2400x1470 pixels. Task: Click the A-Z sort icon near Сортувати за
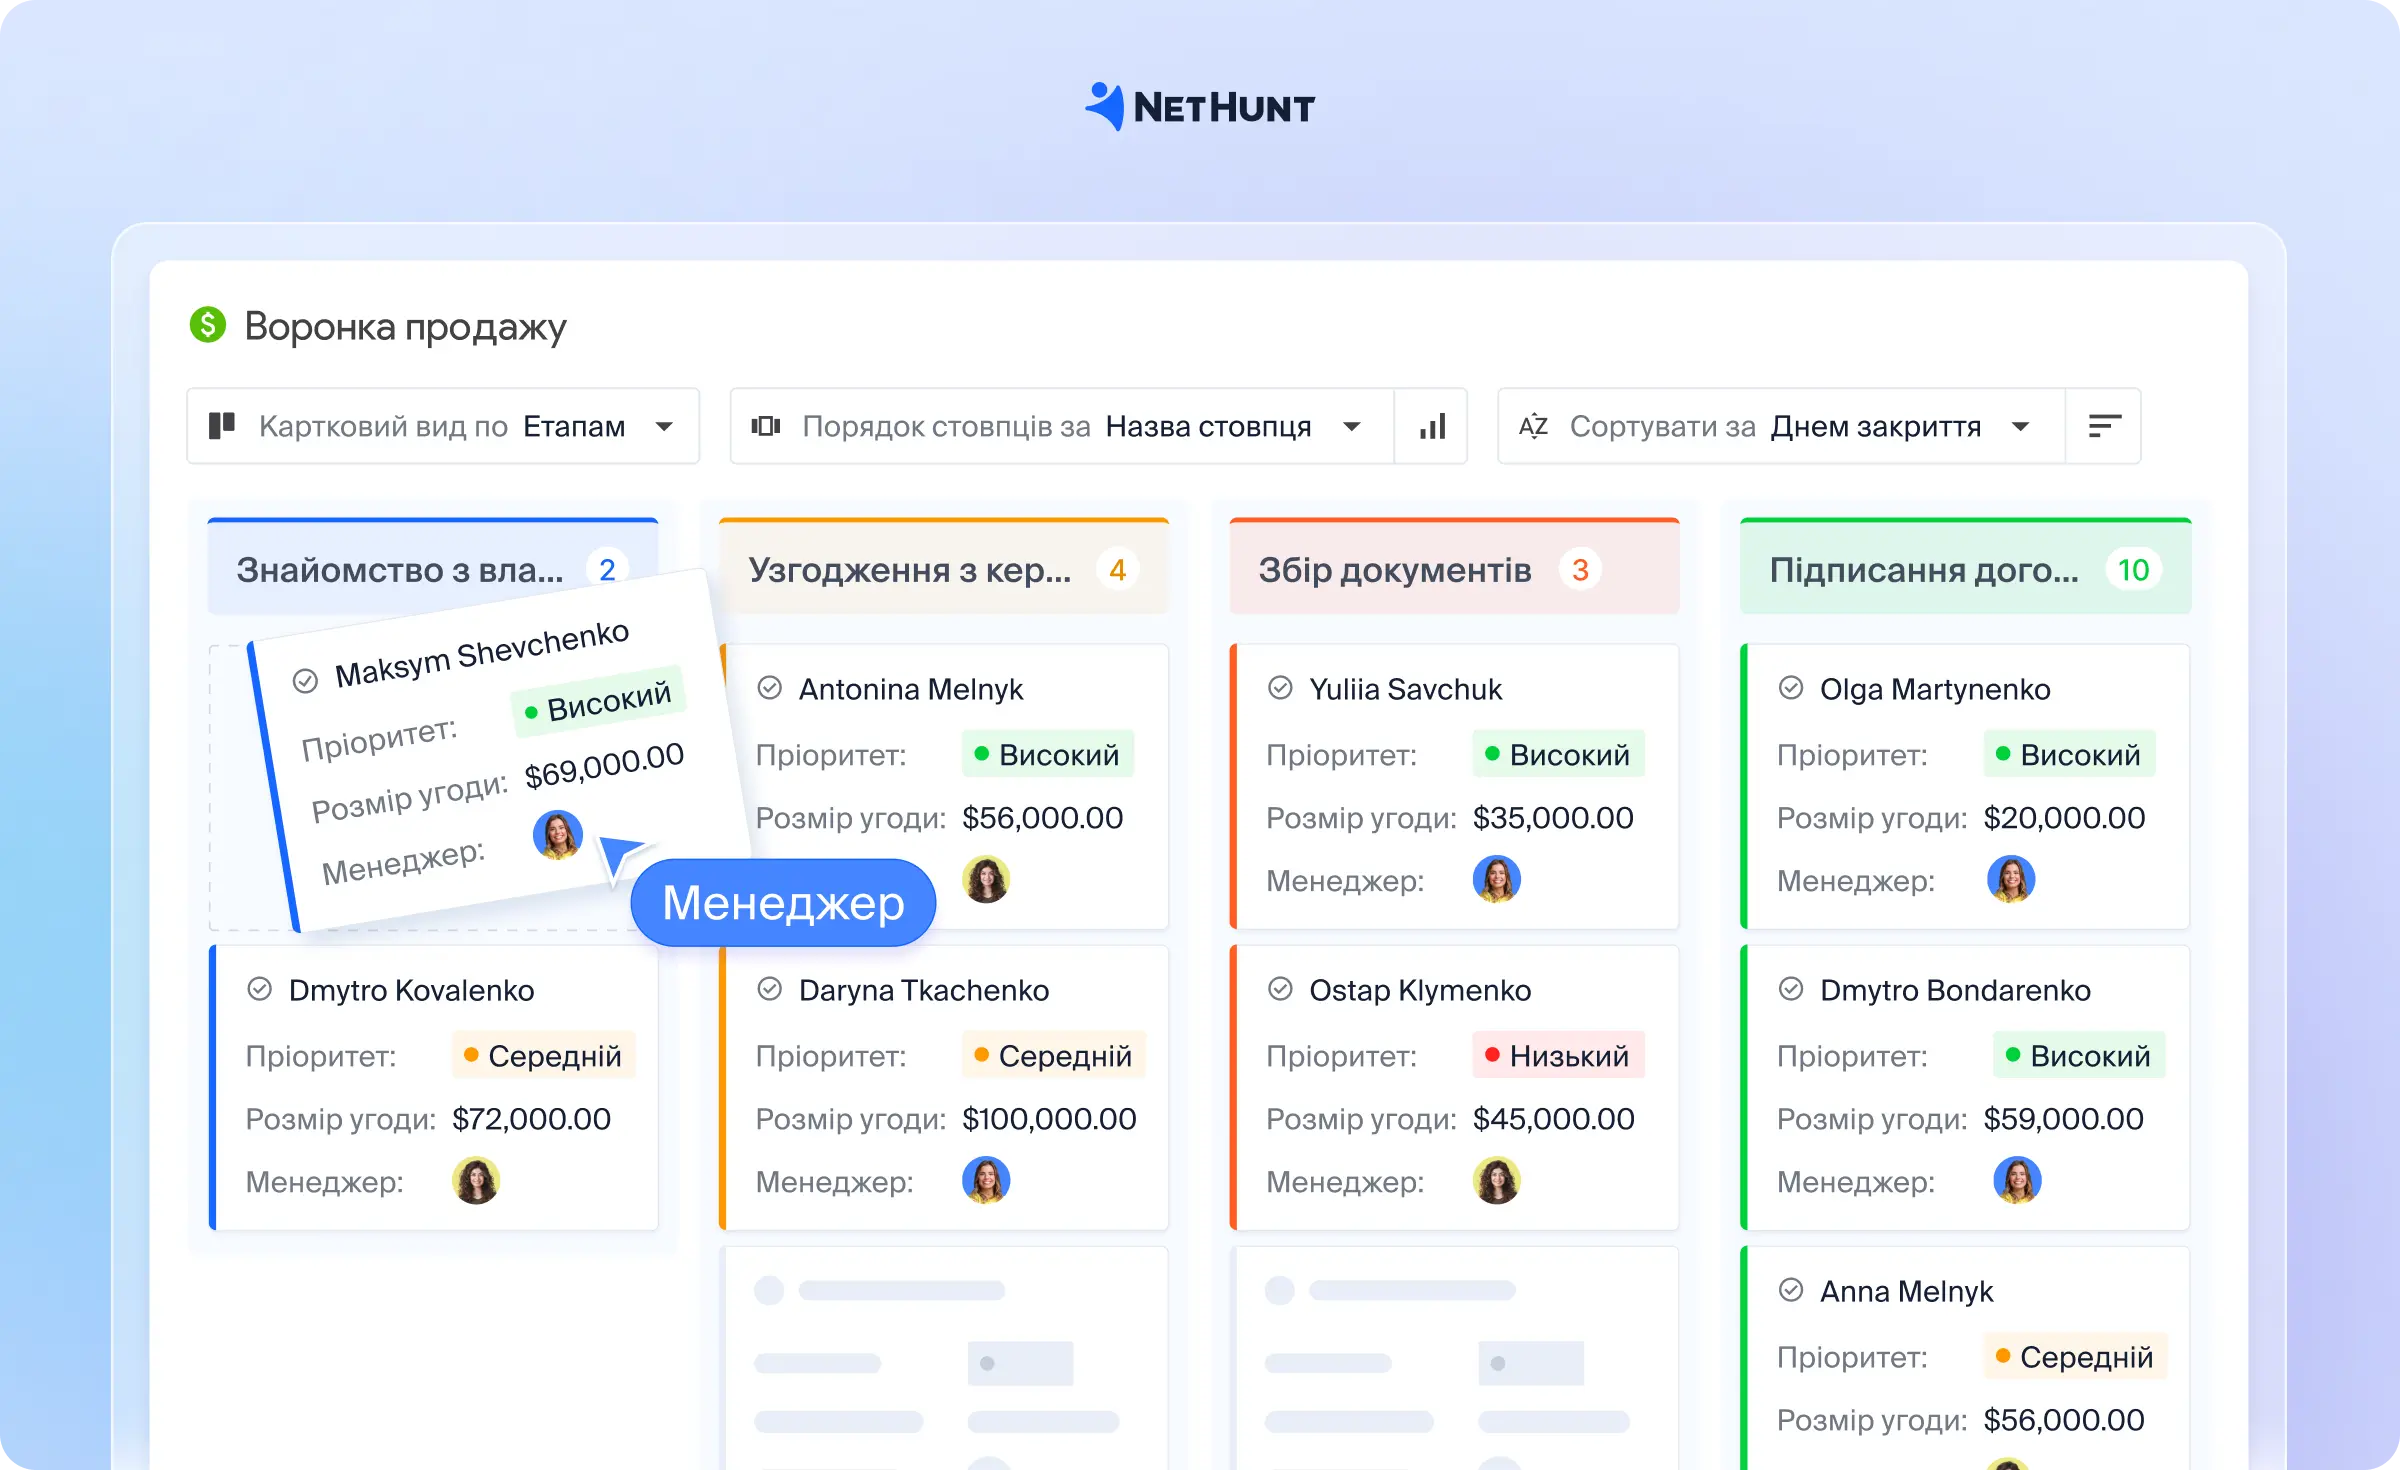(x=1533, y=426)
